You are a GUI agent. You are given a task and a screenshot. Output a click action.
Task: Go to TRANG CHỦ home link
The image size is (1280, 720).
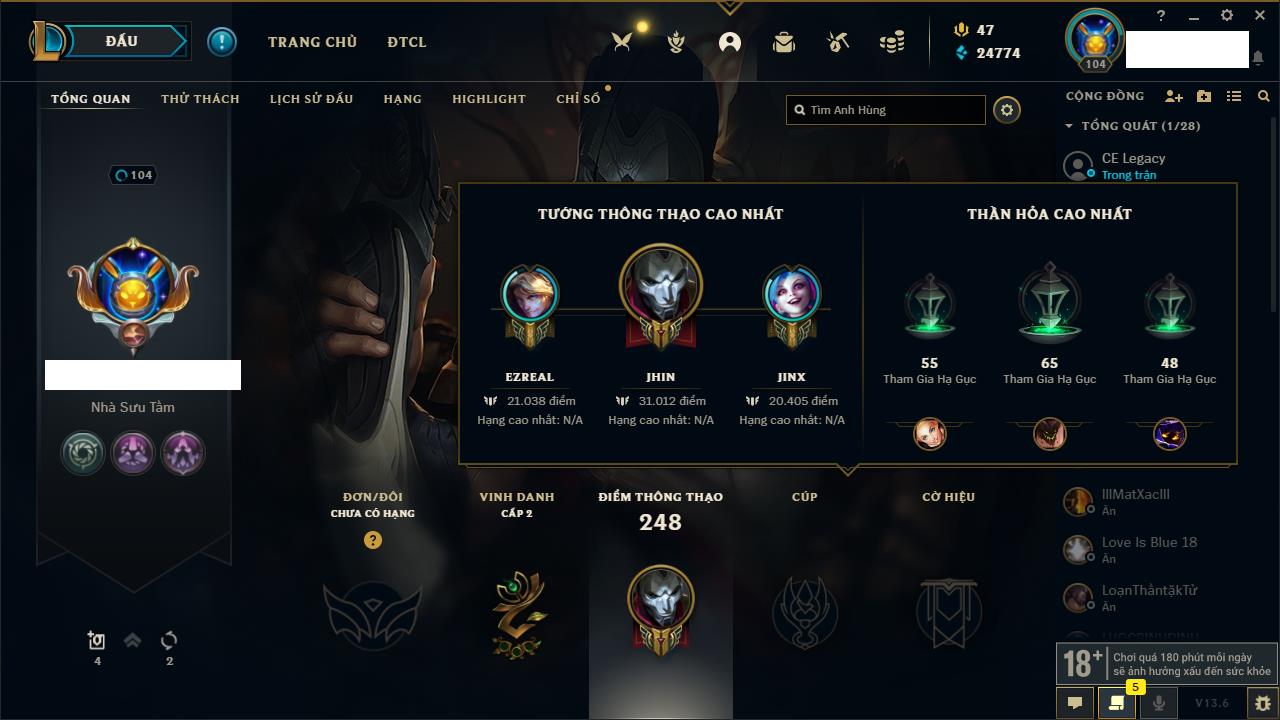coord(312,42)
